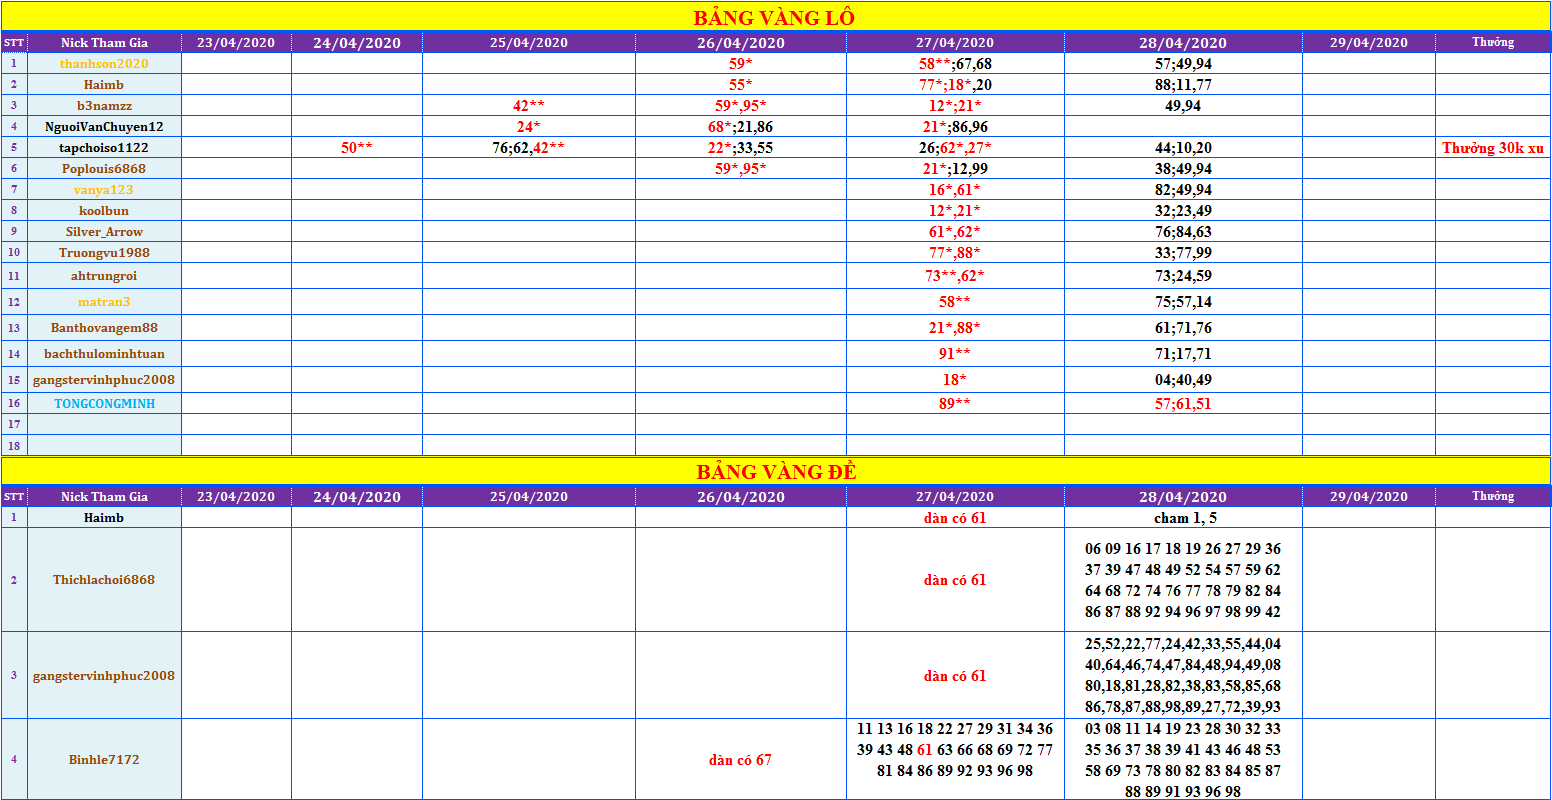Select nick bachthulominhtuan
1552x800 pixels.
[104, 354]
